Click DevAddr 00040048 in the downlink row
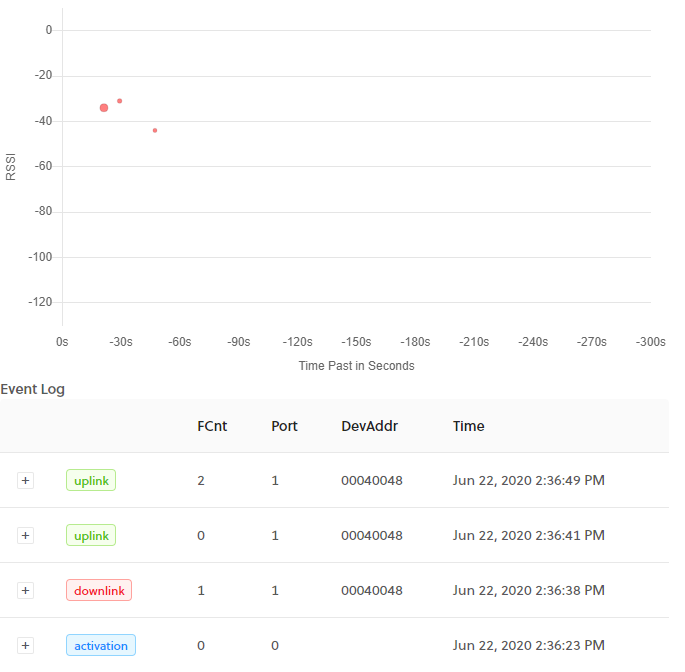This screenshot has height=672, width=685. click(x=371, y=591)
